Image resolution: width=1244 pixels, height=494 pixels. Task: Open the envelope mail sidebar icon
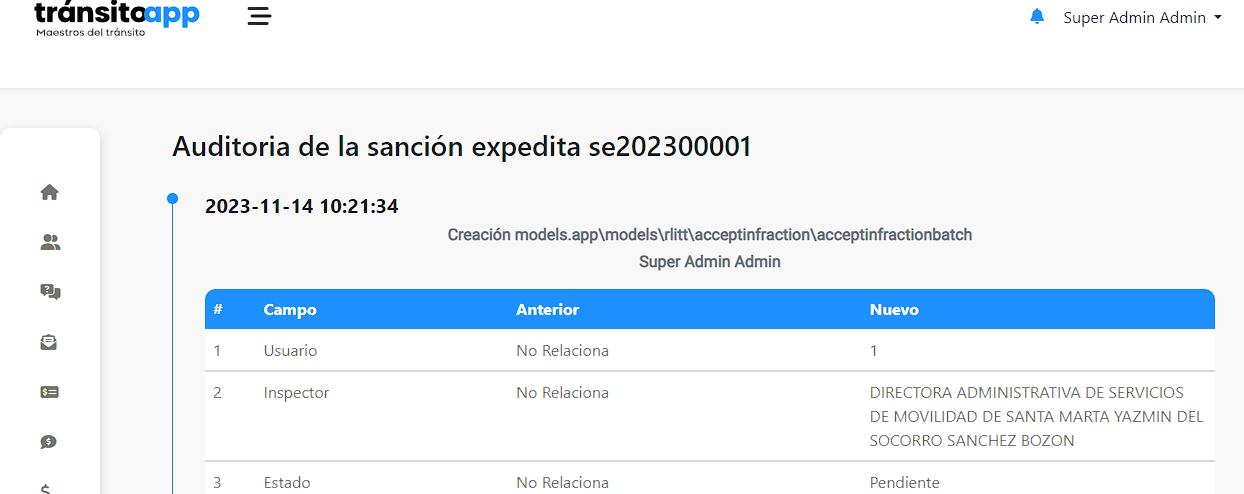click(x=49, y=342)
